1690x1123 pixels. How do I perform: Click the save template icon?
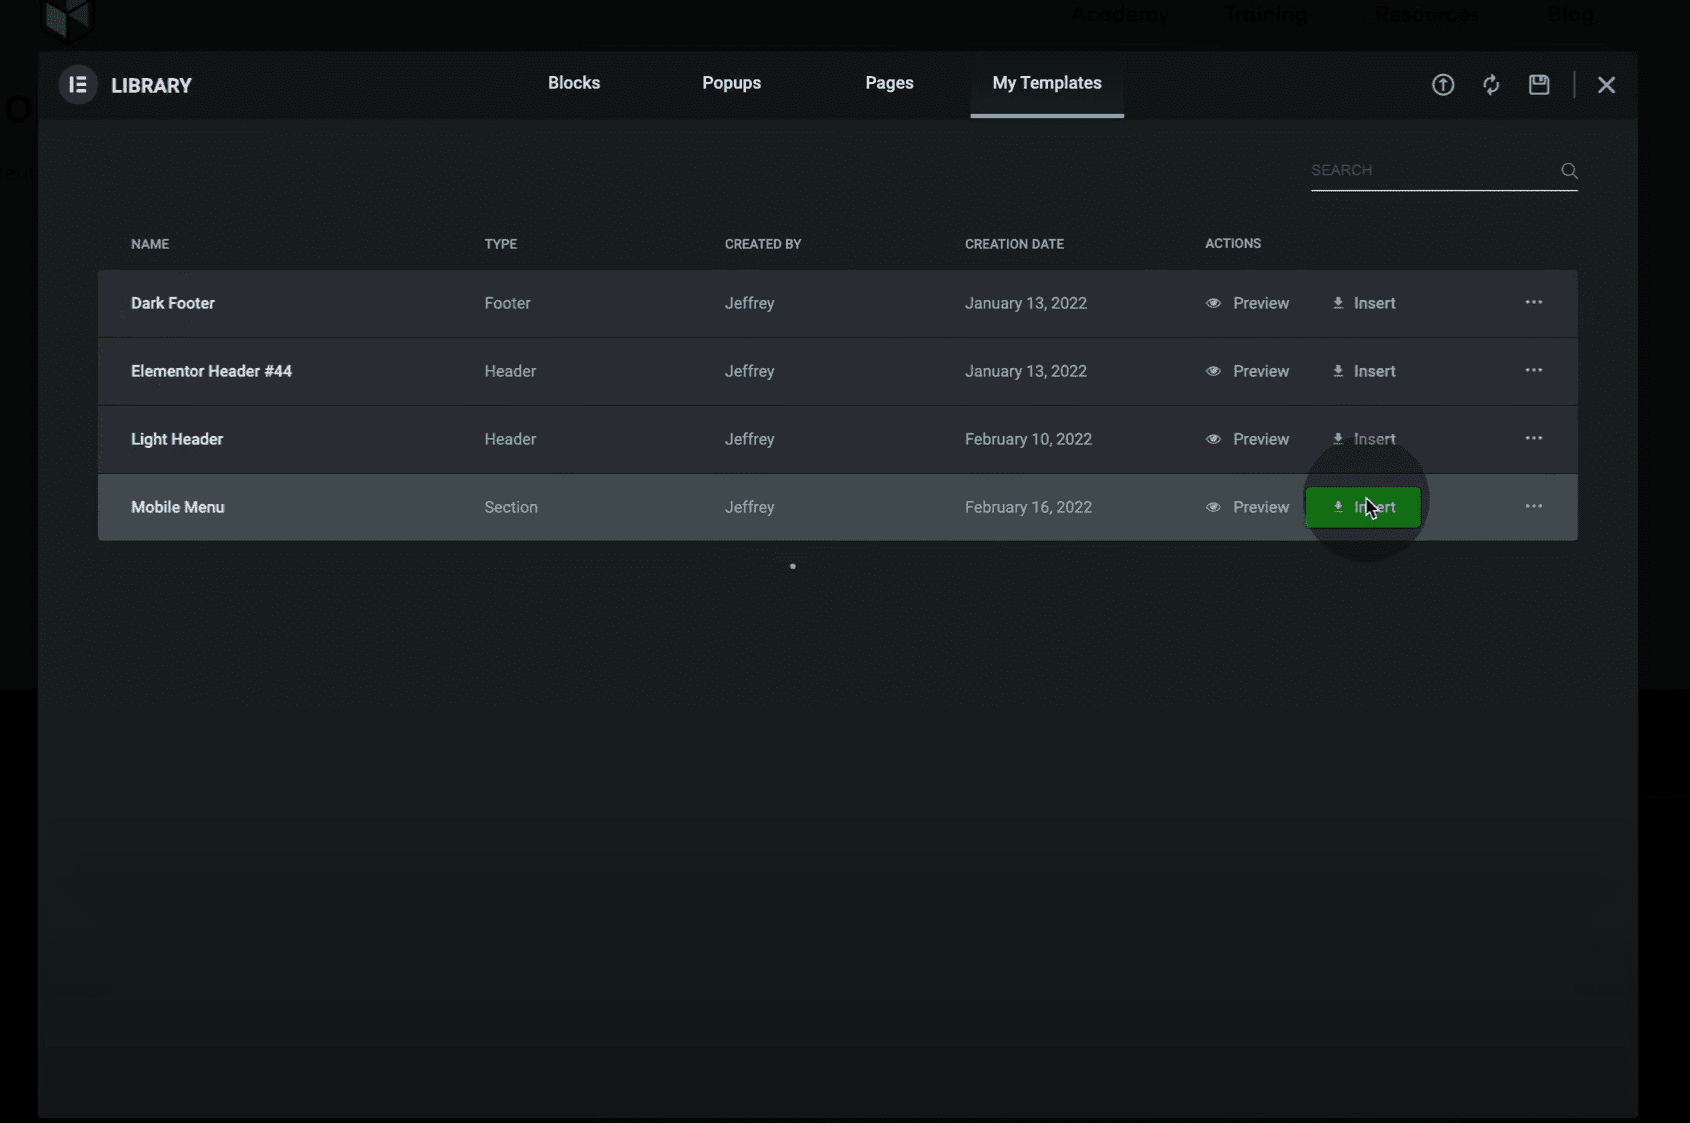click(1539, 85)
